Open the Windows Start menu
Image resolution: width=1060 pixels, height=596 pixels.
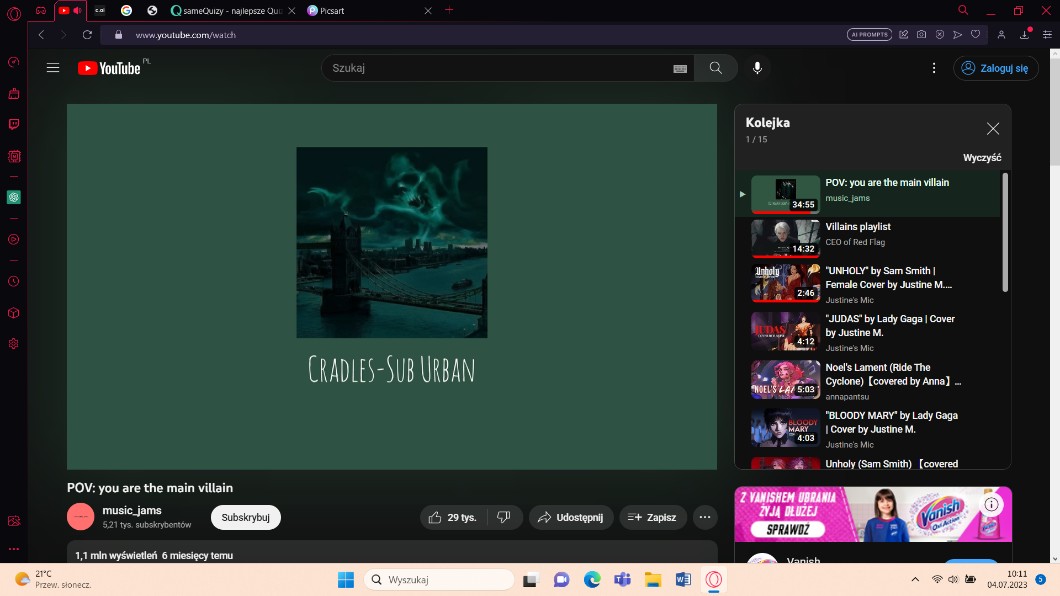point(346,580)
